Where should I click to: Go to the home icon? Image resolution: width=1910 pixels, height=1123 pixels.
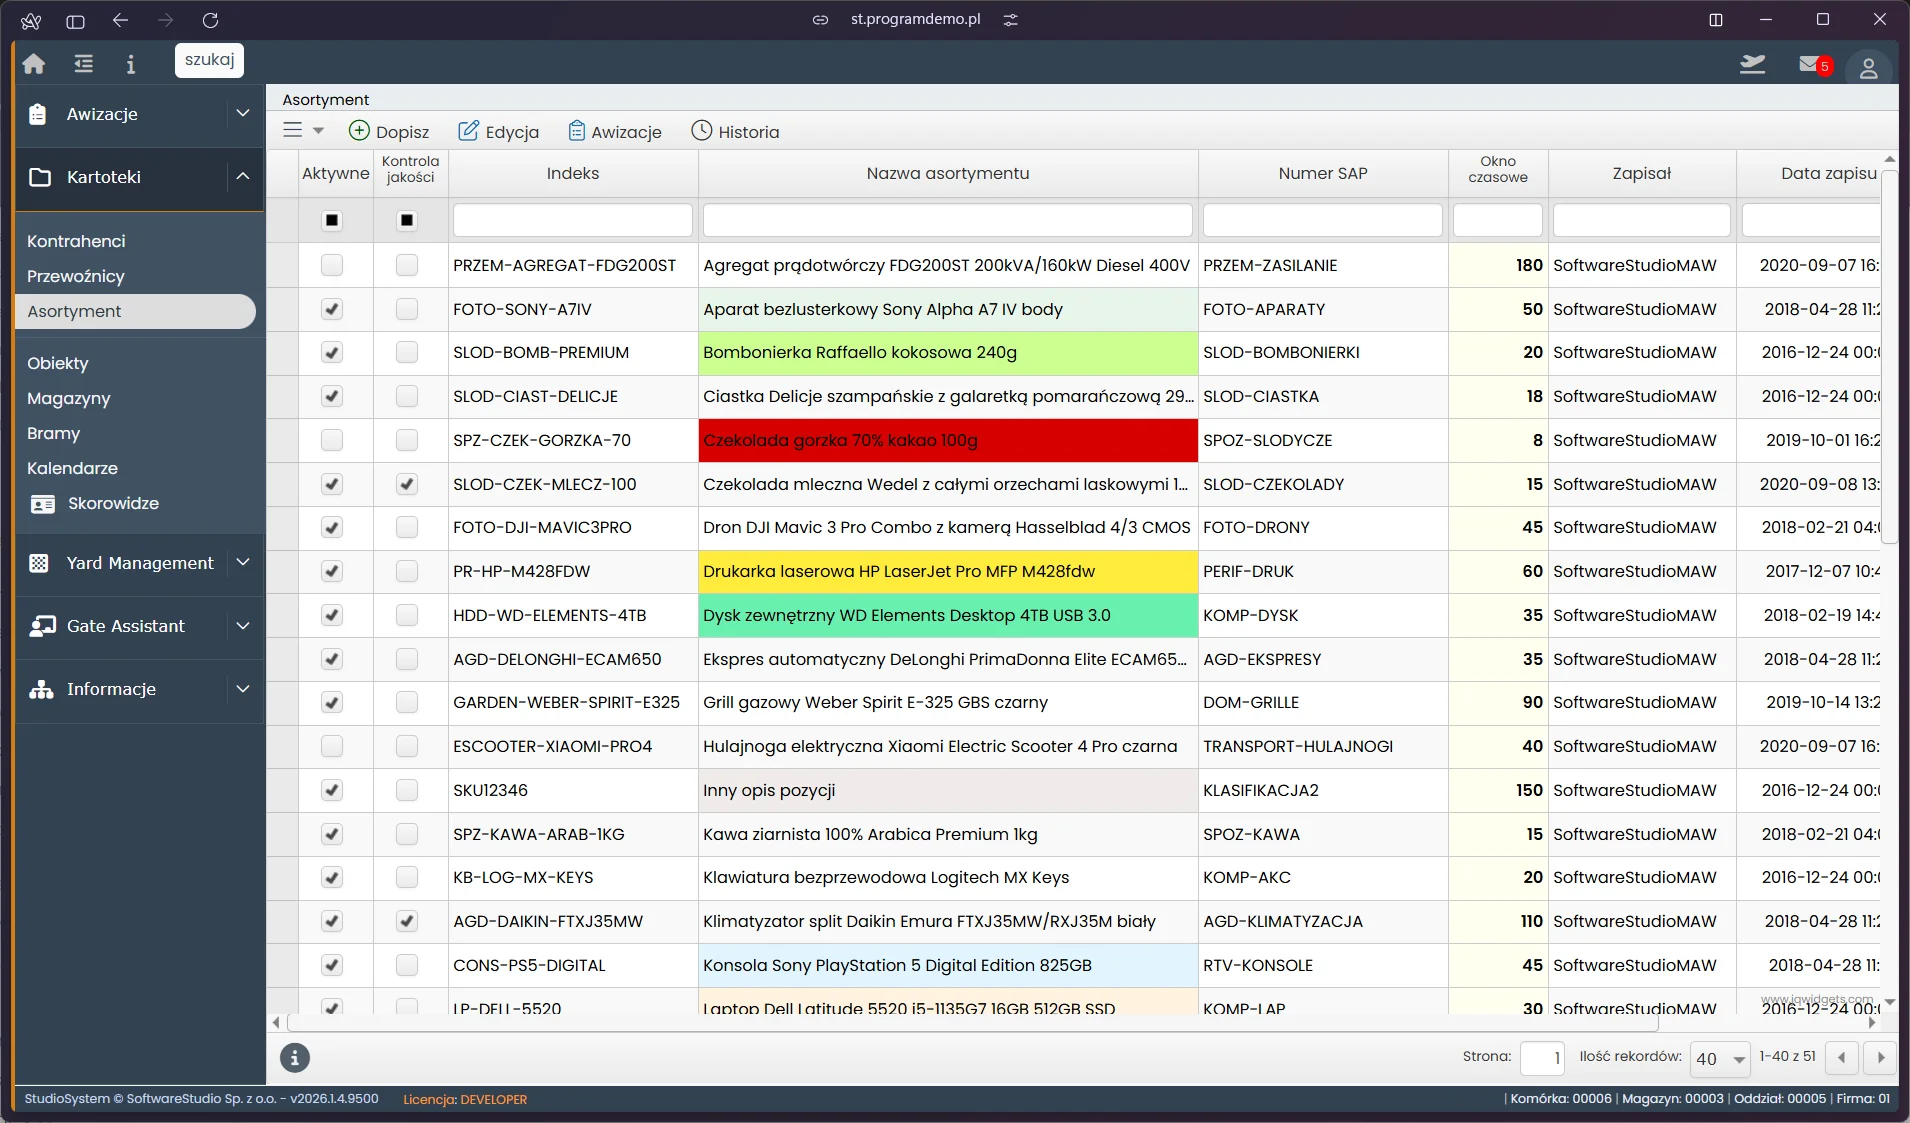(x=34, y=64)
